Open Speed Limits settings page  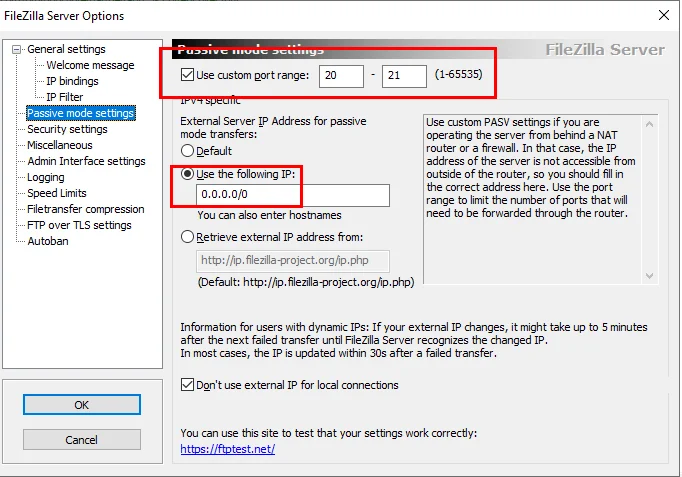pos(57,193)
